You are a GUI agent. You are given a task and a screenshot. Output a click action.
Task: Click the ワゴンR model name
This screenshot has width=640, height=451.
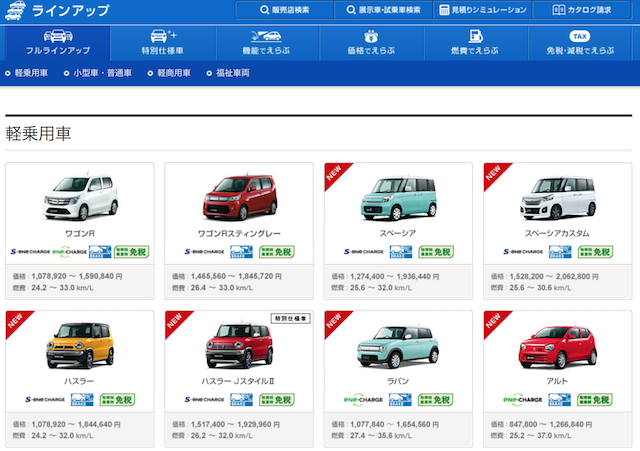(x=80, y=233)
